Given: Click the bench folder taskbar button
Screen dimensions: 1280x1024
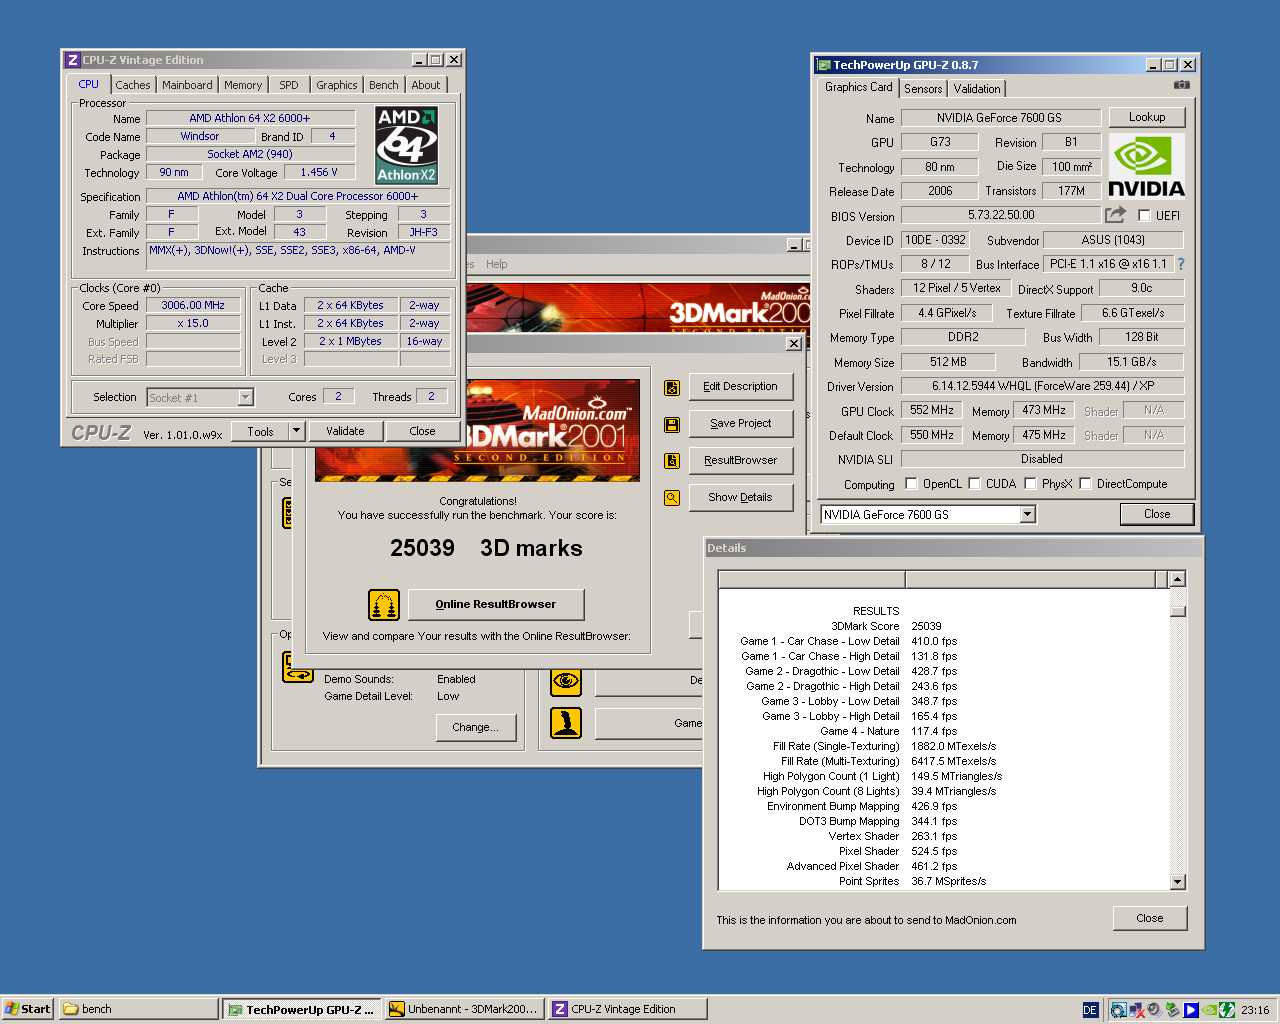Looking at the screenshot, I should click(x=138, y=1009).
